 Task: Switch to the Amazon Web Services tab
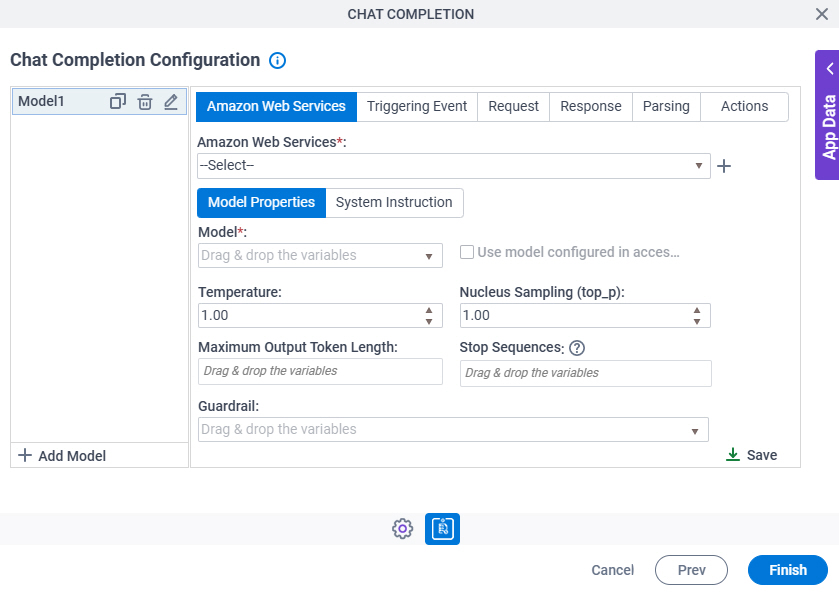click(x=276, y=107)
